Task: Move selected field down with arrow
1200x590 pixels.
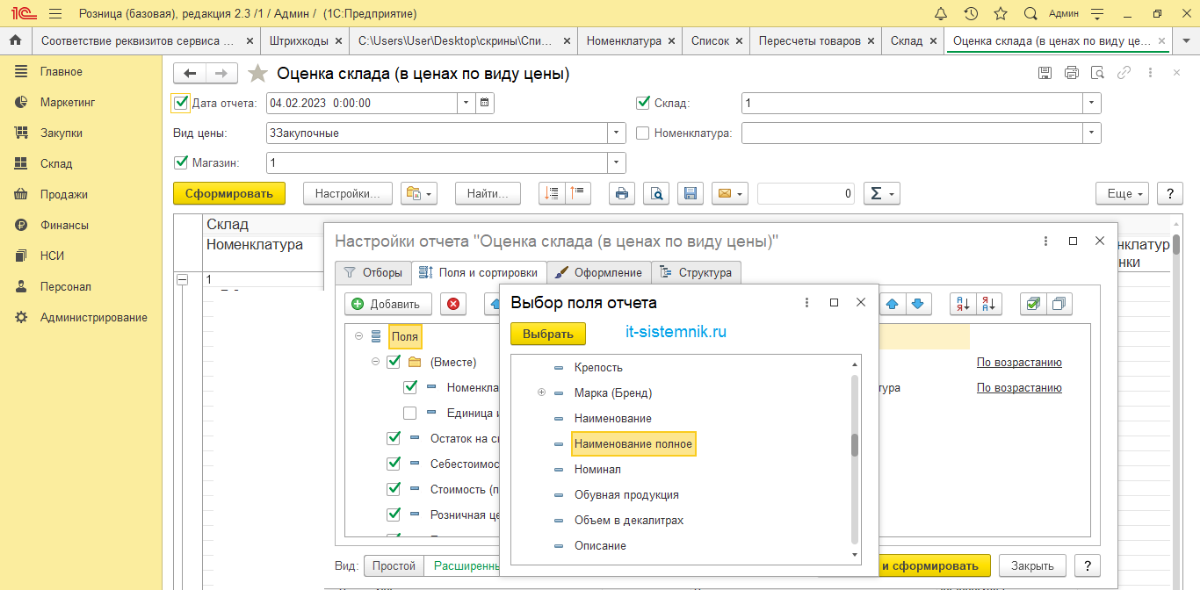Action: pos(917,303)
